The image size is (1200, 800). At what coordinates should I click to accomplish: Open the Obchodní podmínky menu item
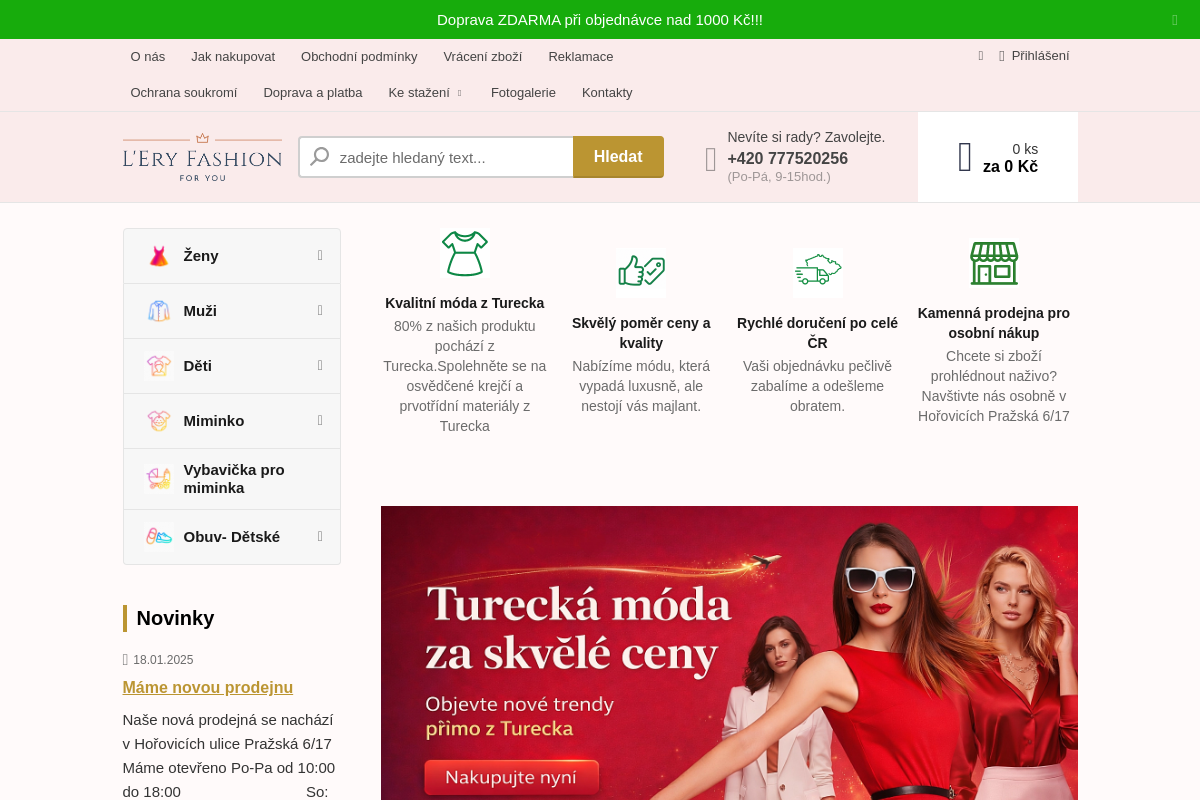click(x=359, y=57)
